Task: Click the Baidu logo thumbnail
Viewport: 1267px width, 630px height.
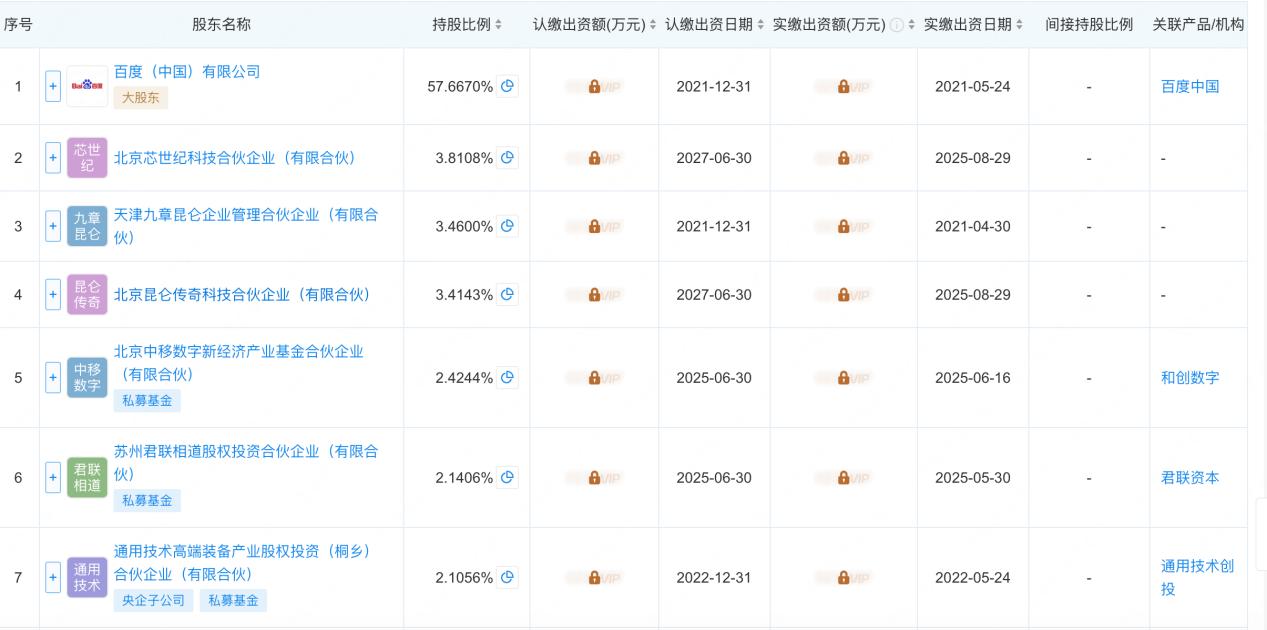Action: (87, 86)
